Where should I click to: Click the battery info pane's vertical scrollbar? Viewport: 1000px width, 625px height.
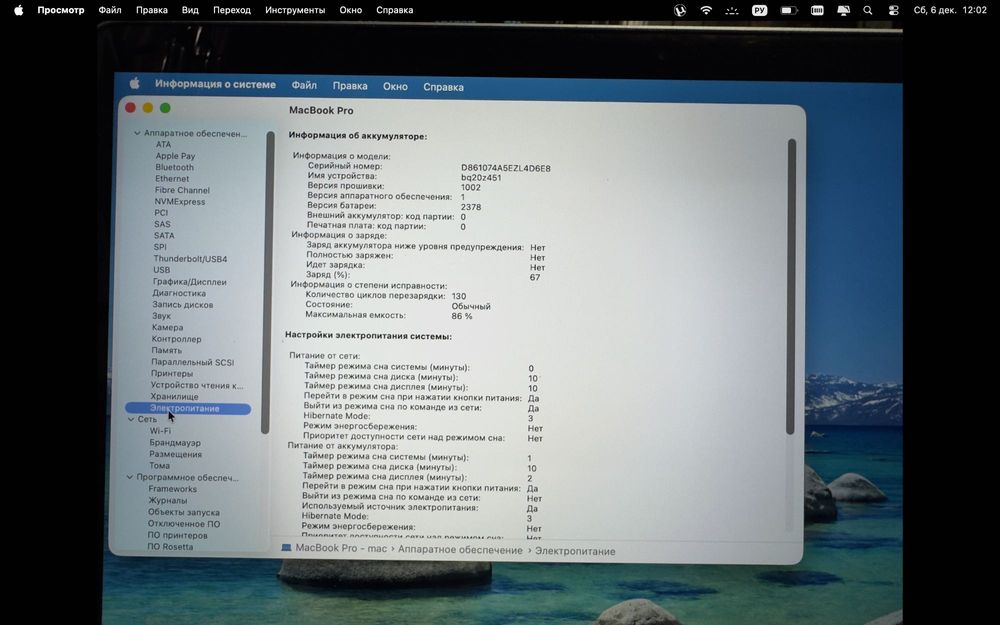(791, 286)
